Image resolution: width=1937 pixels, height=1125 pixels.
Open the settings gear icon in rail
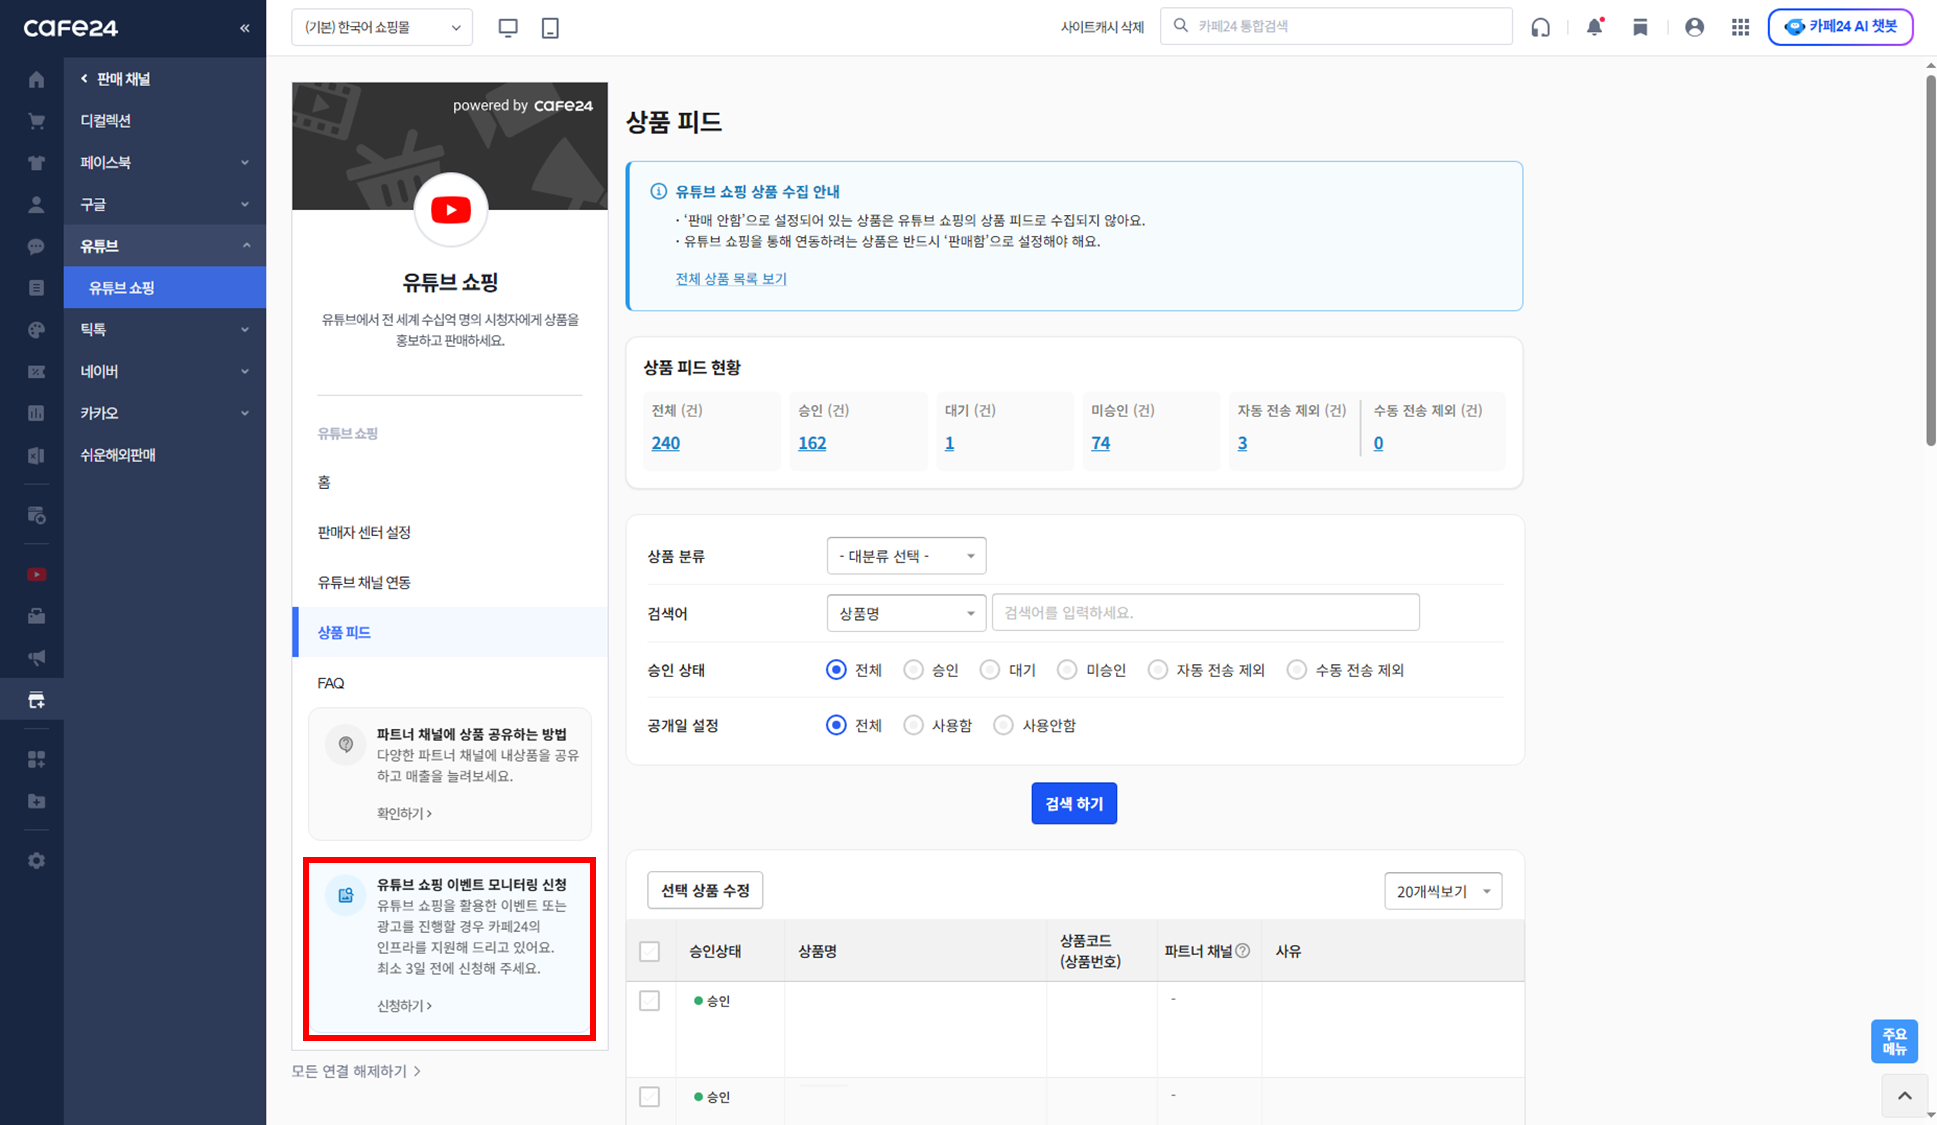[x=36, y=861]
